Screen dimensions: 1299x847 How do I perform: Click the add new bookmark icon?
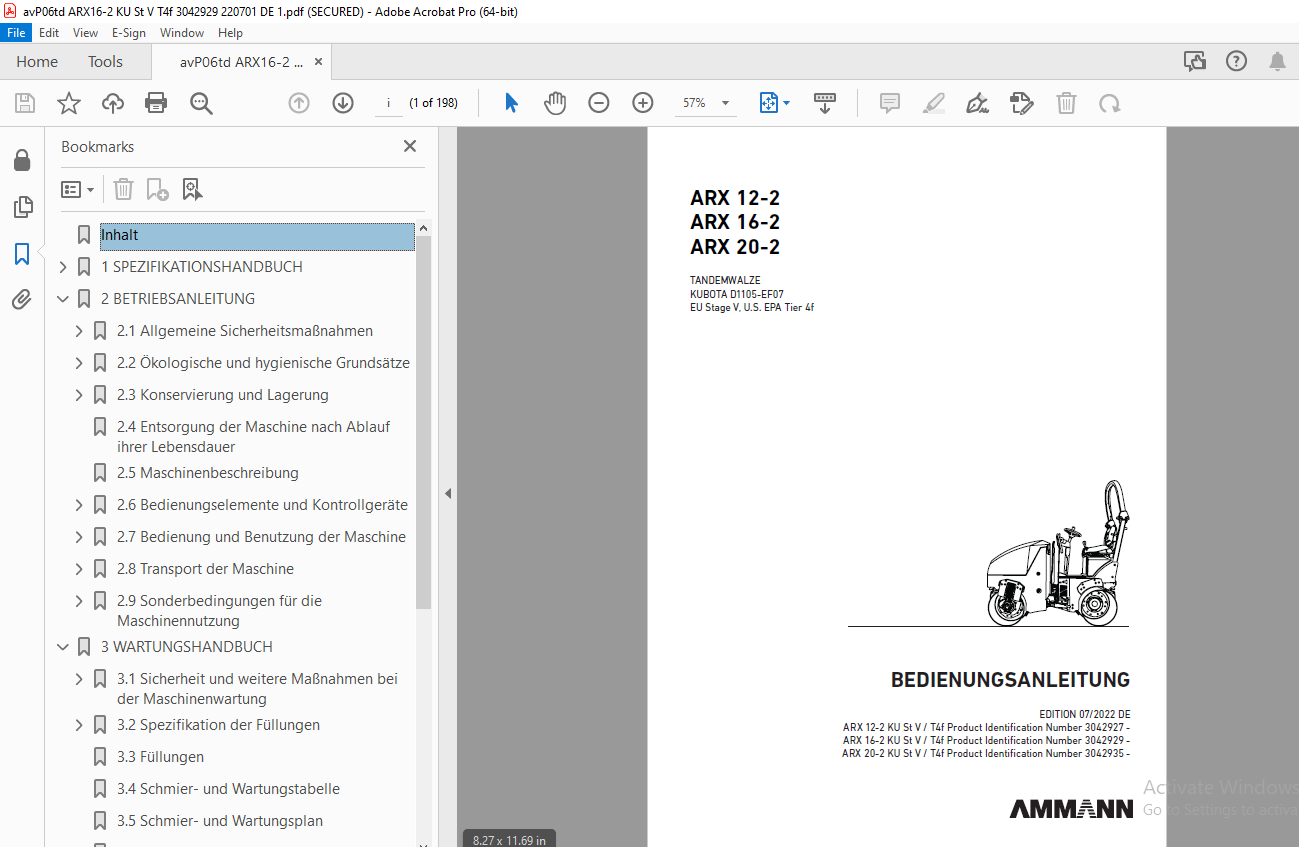[157, 189]
